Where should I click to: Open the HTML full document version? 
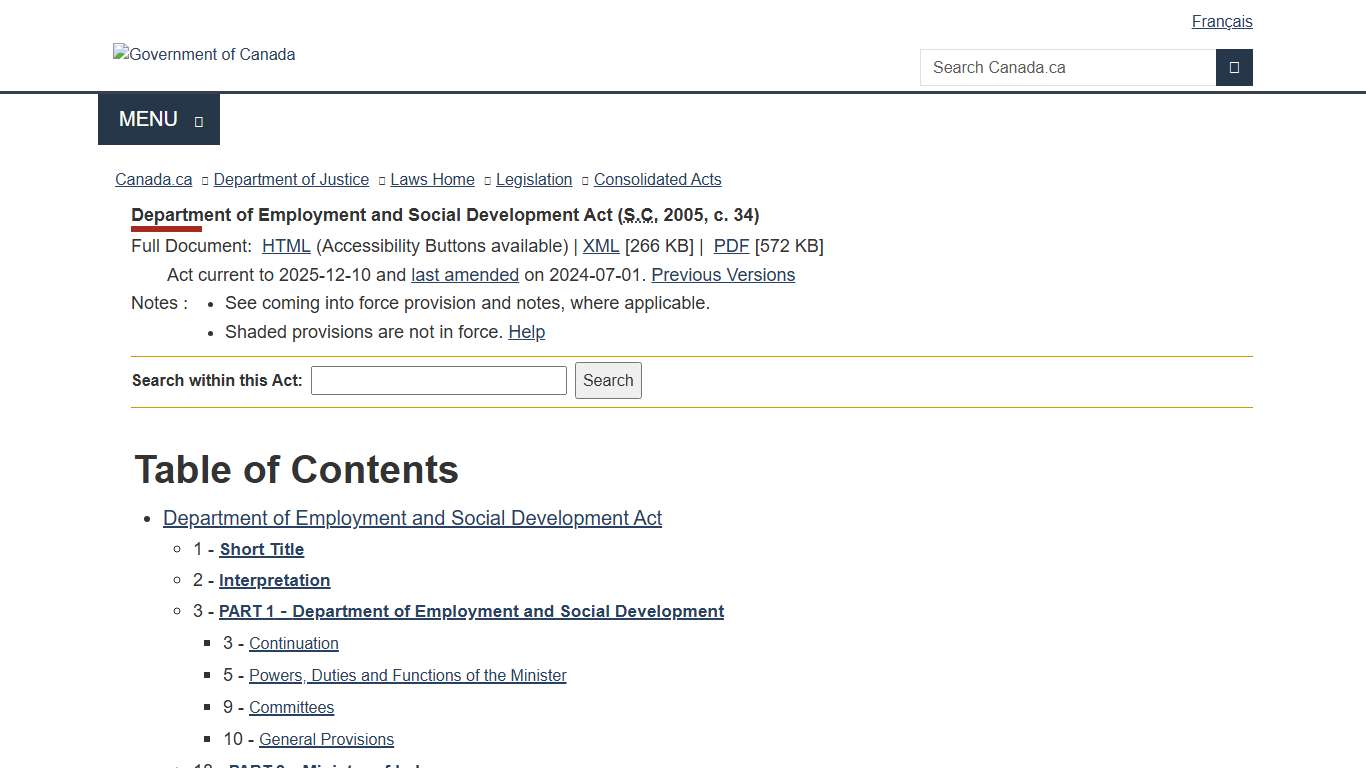286,245
